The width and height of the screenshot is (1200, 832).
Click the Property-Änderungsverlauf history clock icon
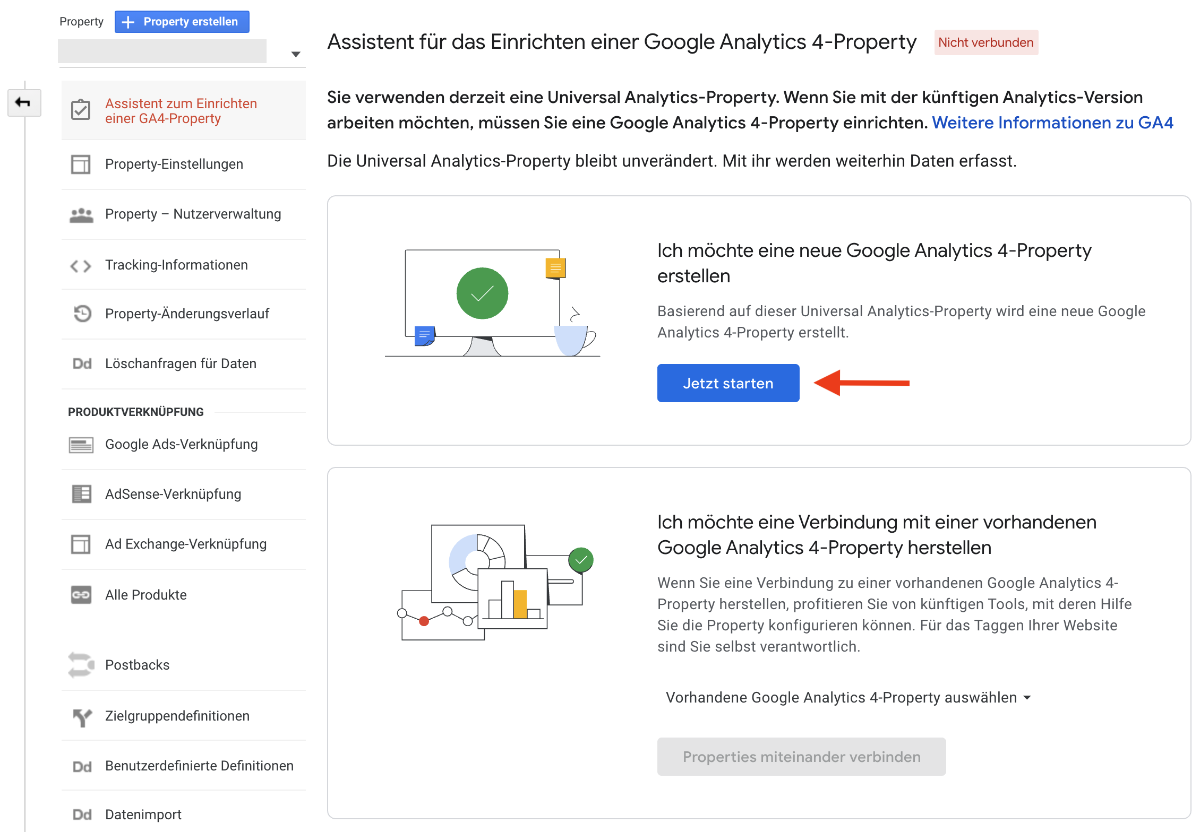[x=82, y=314]
